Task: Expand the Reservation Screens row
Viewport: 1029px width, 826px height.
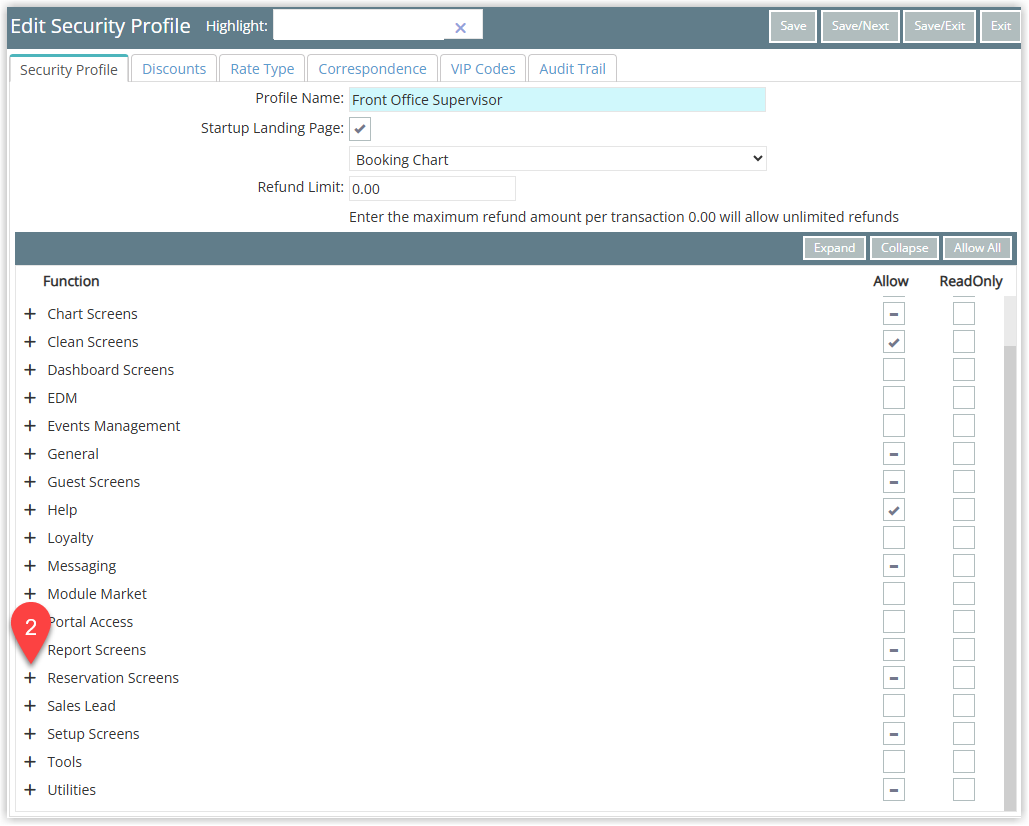Action: [30, 678]
